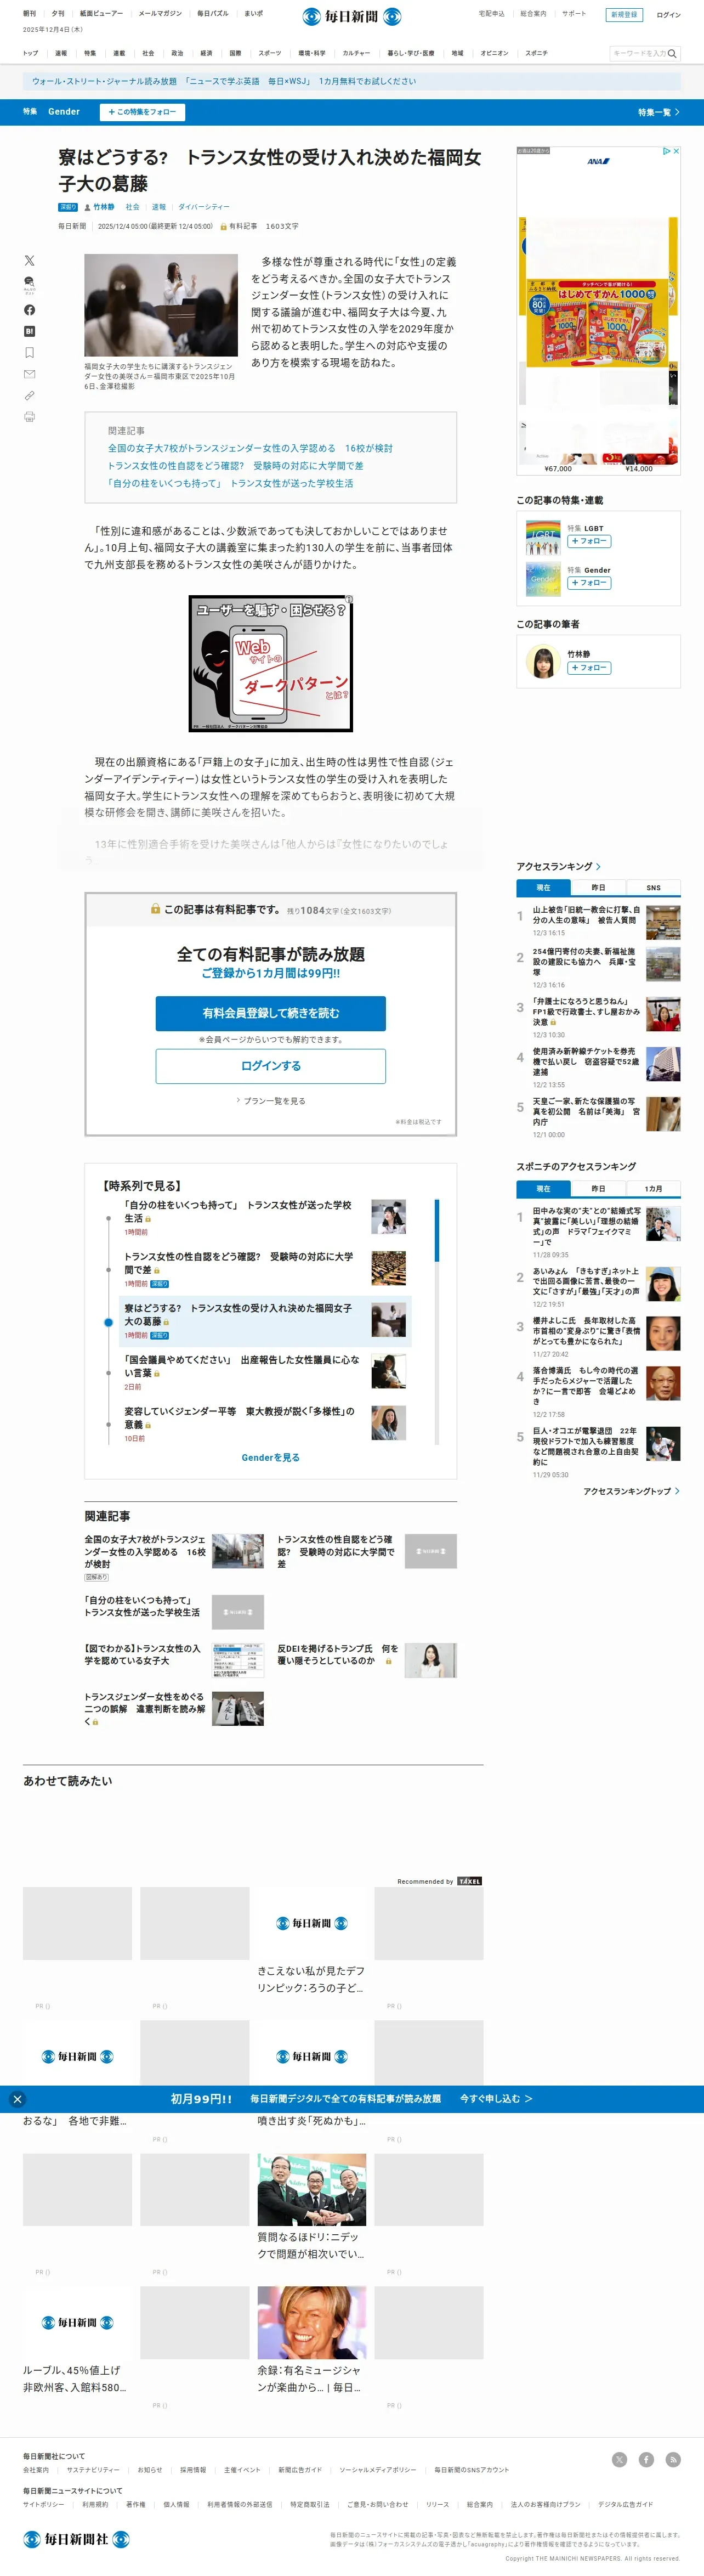704x2576 pixels.
Task: Open the アクセスランキング heading chevron
Action: 598,866
